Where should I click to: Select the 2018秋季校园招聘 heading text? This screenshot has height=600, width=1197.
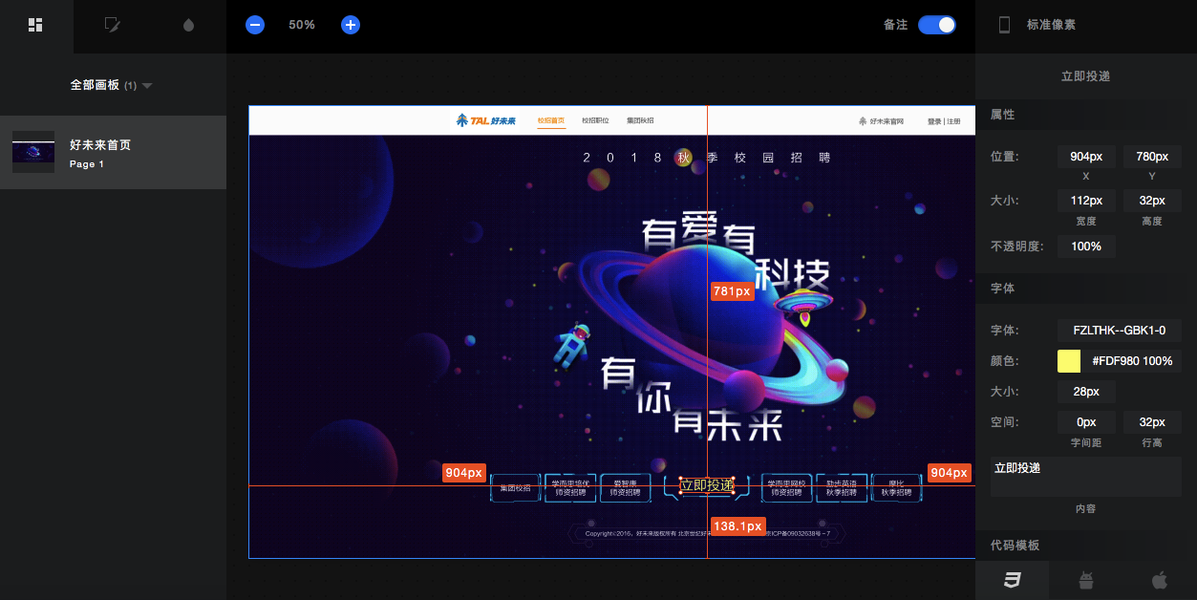706,158
